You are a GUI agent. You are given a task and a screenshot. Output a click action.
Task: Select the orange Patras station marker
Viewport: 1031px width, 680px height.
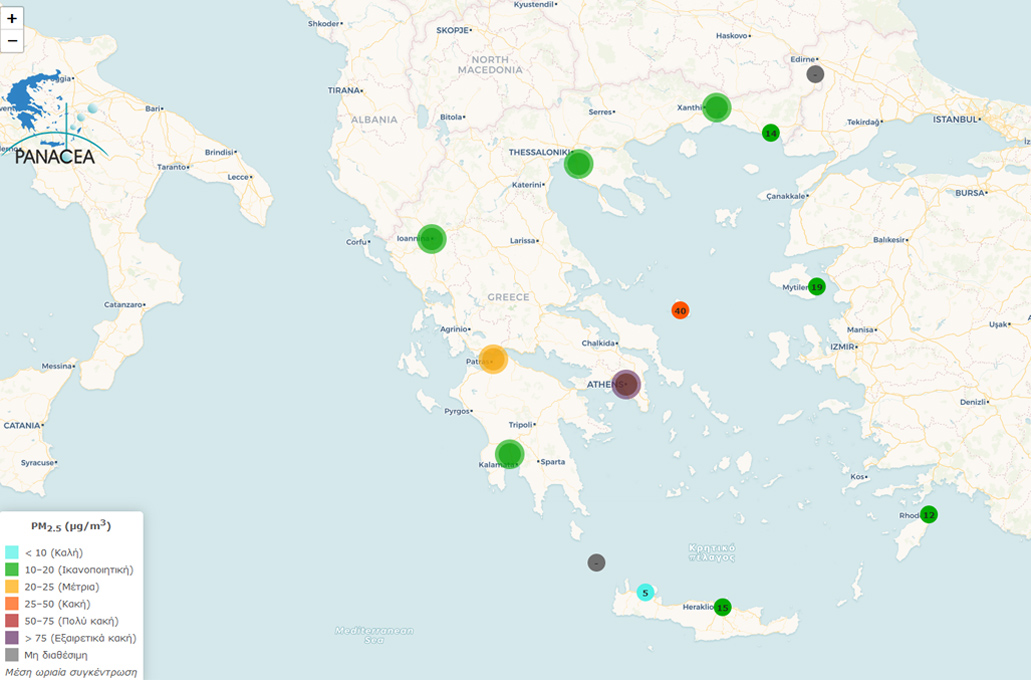click(493, 359)
